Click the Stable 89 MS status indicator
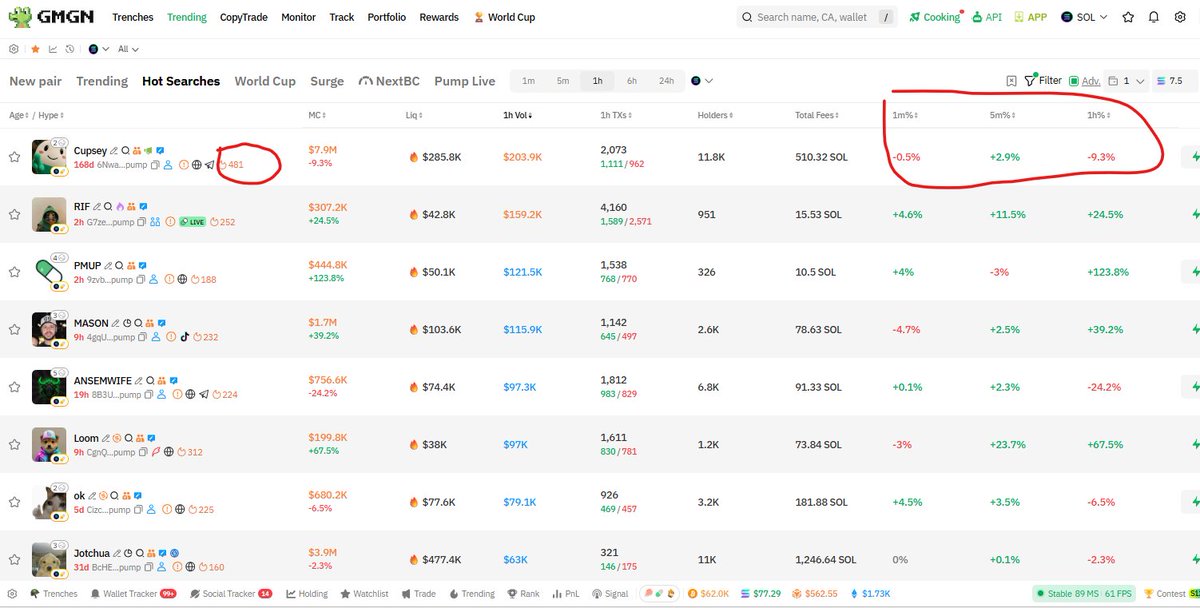Screen dimensions: 1200x608 [1084, 594]
